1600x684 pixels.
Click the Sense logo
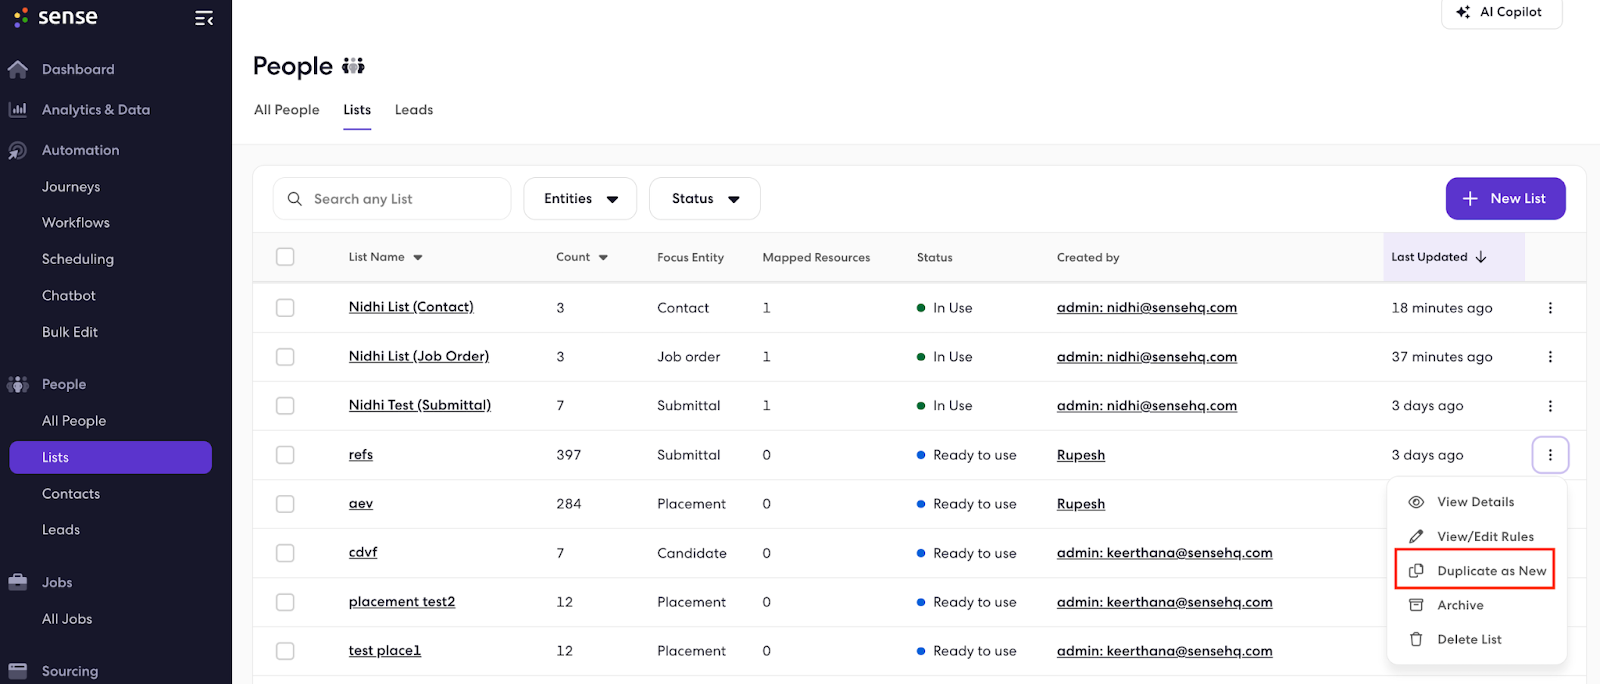(x=56, y=17)
